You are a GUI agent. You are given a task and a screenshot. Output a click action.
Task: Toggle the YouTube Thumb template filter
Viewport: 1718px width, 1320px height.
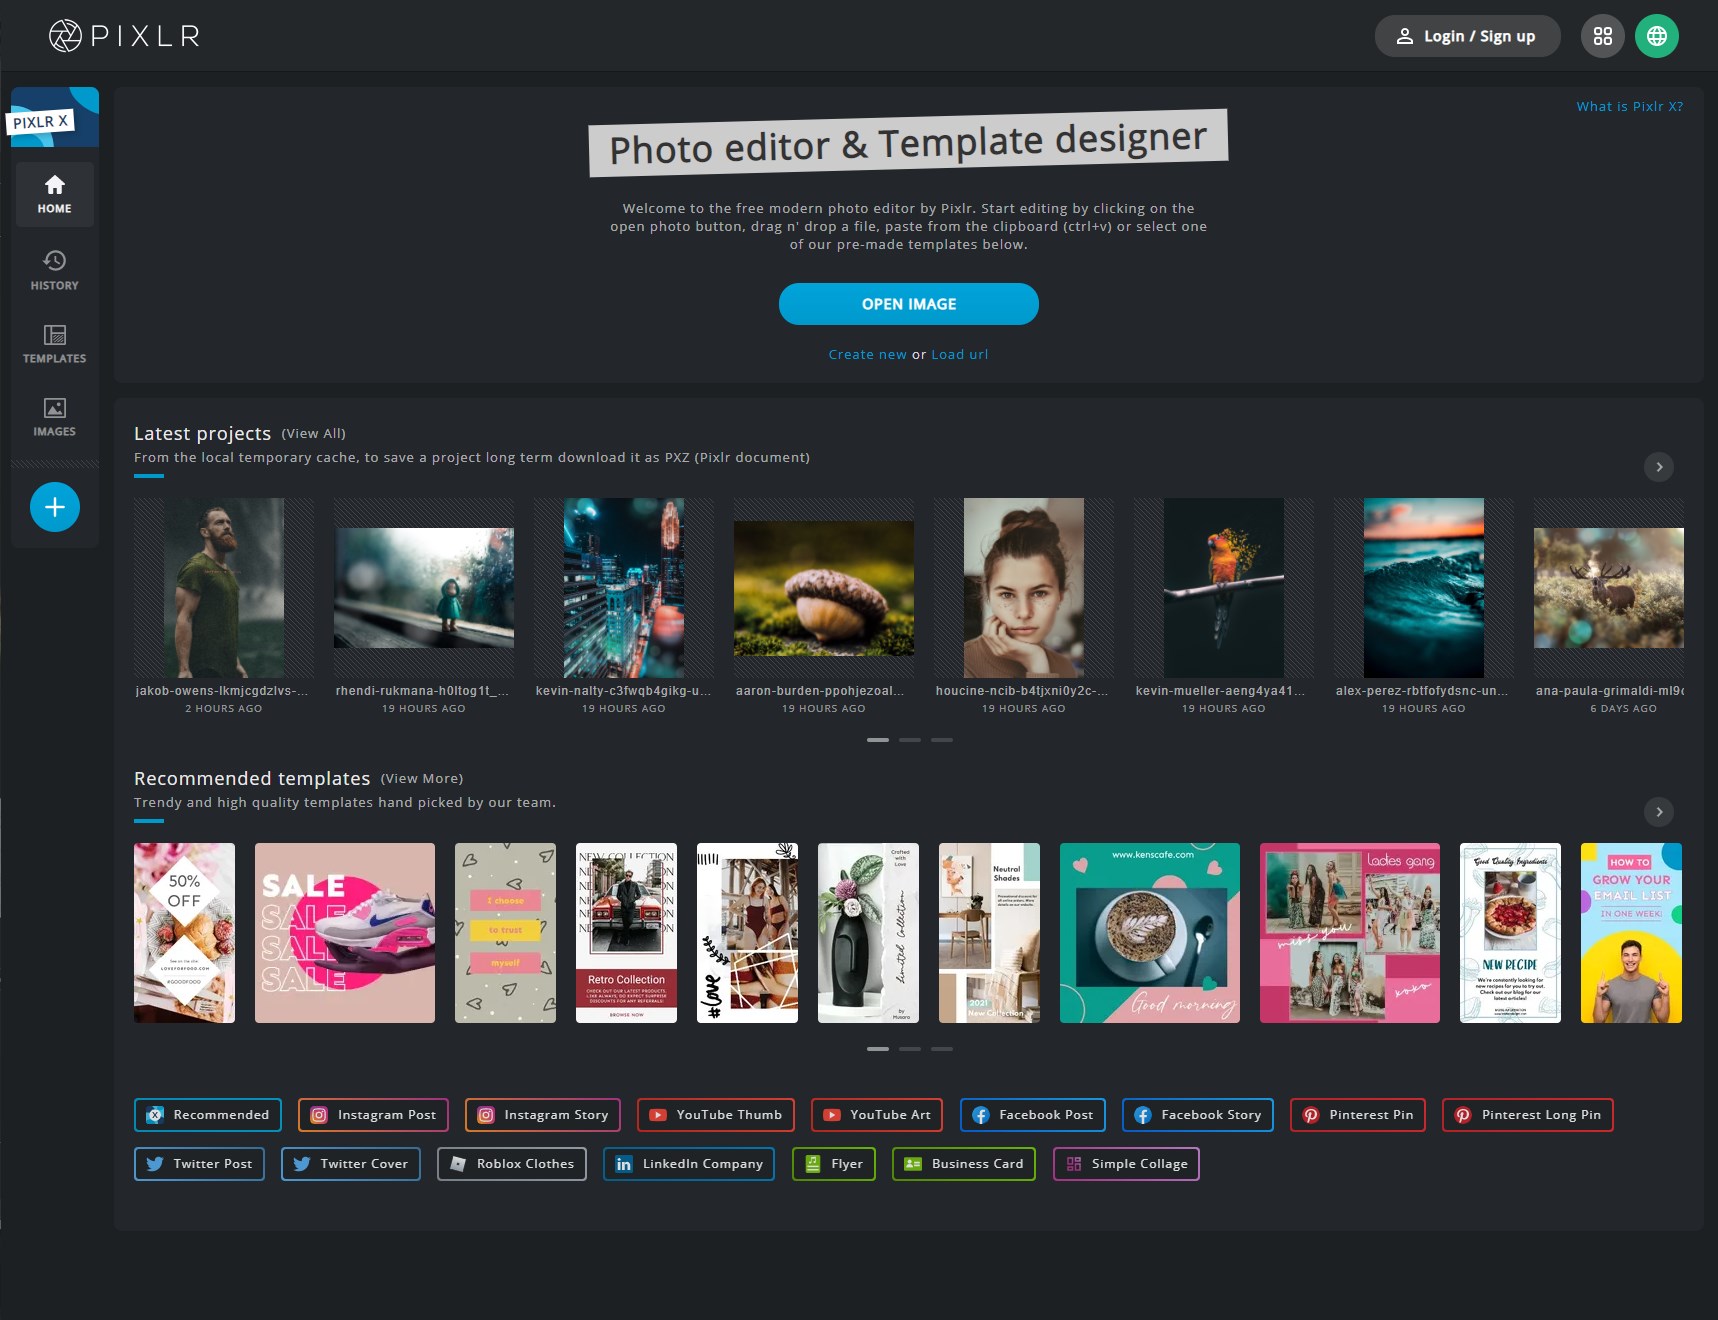(x=715, y=1115)
